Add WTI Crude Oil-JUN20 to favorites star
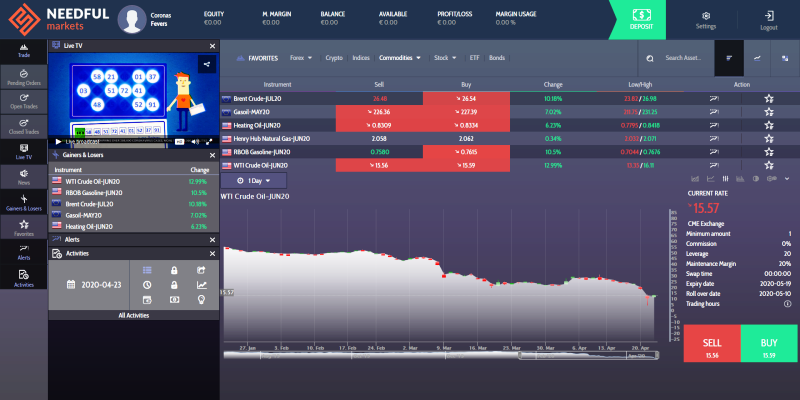Viewport: 800px width, 400px height. tap(769, 165)
